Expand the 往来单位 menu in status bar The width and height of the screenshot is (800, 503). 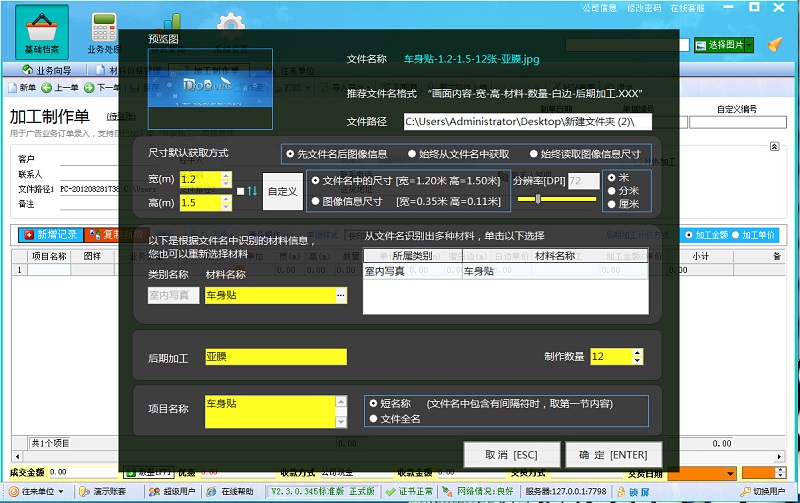point(36,491)
